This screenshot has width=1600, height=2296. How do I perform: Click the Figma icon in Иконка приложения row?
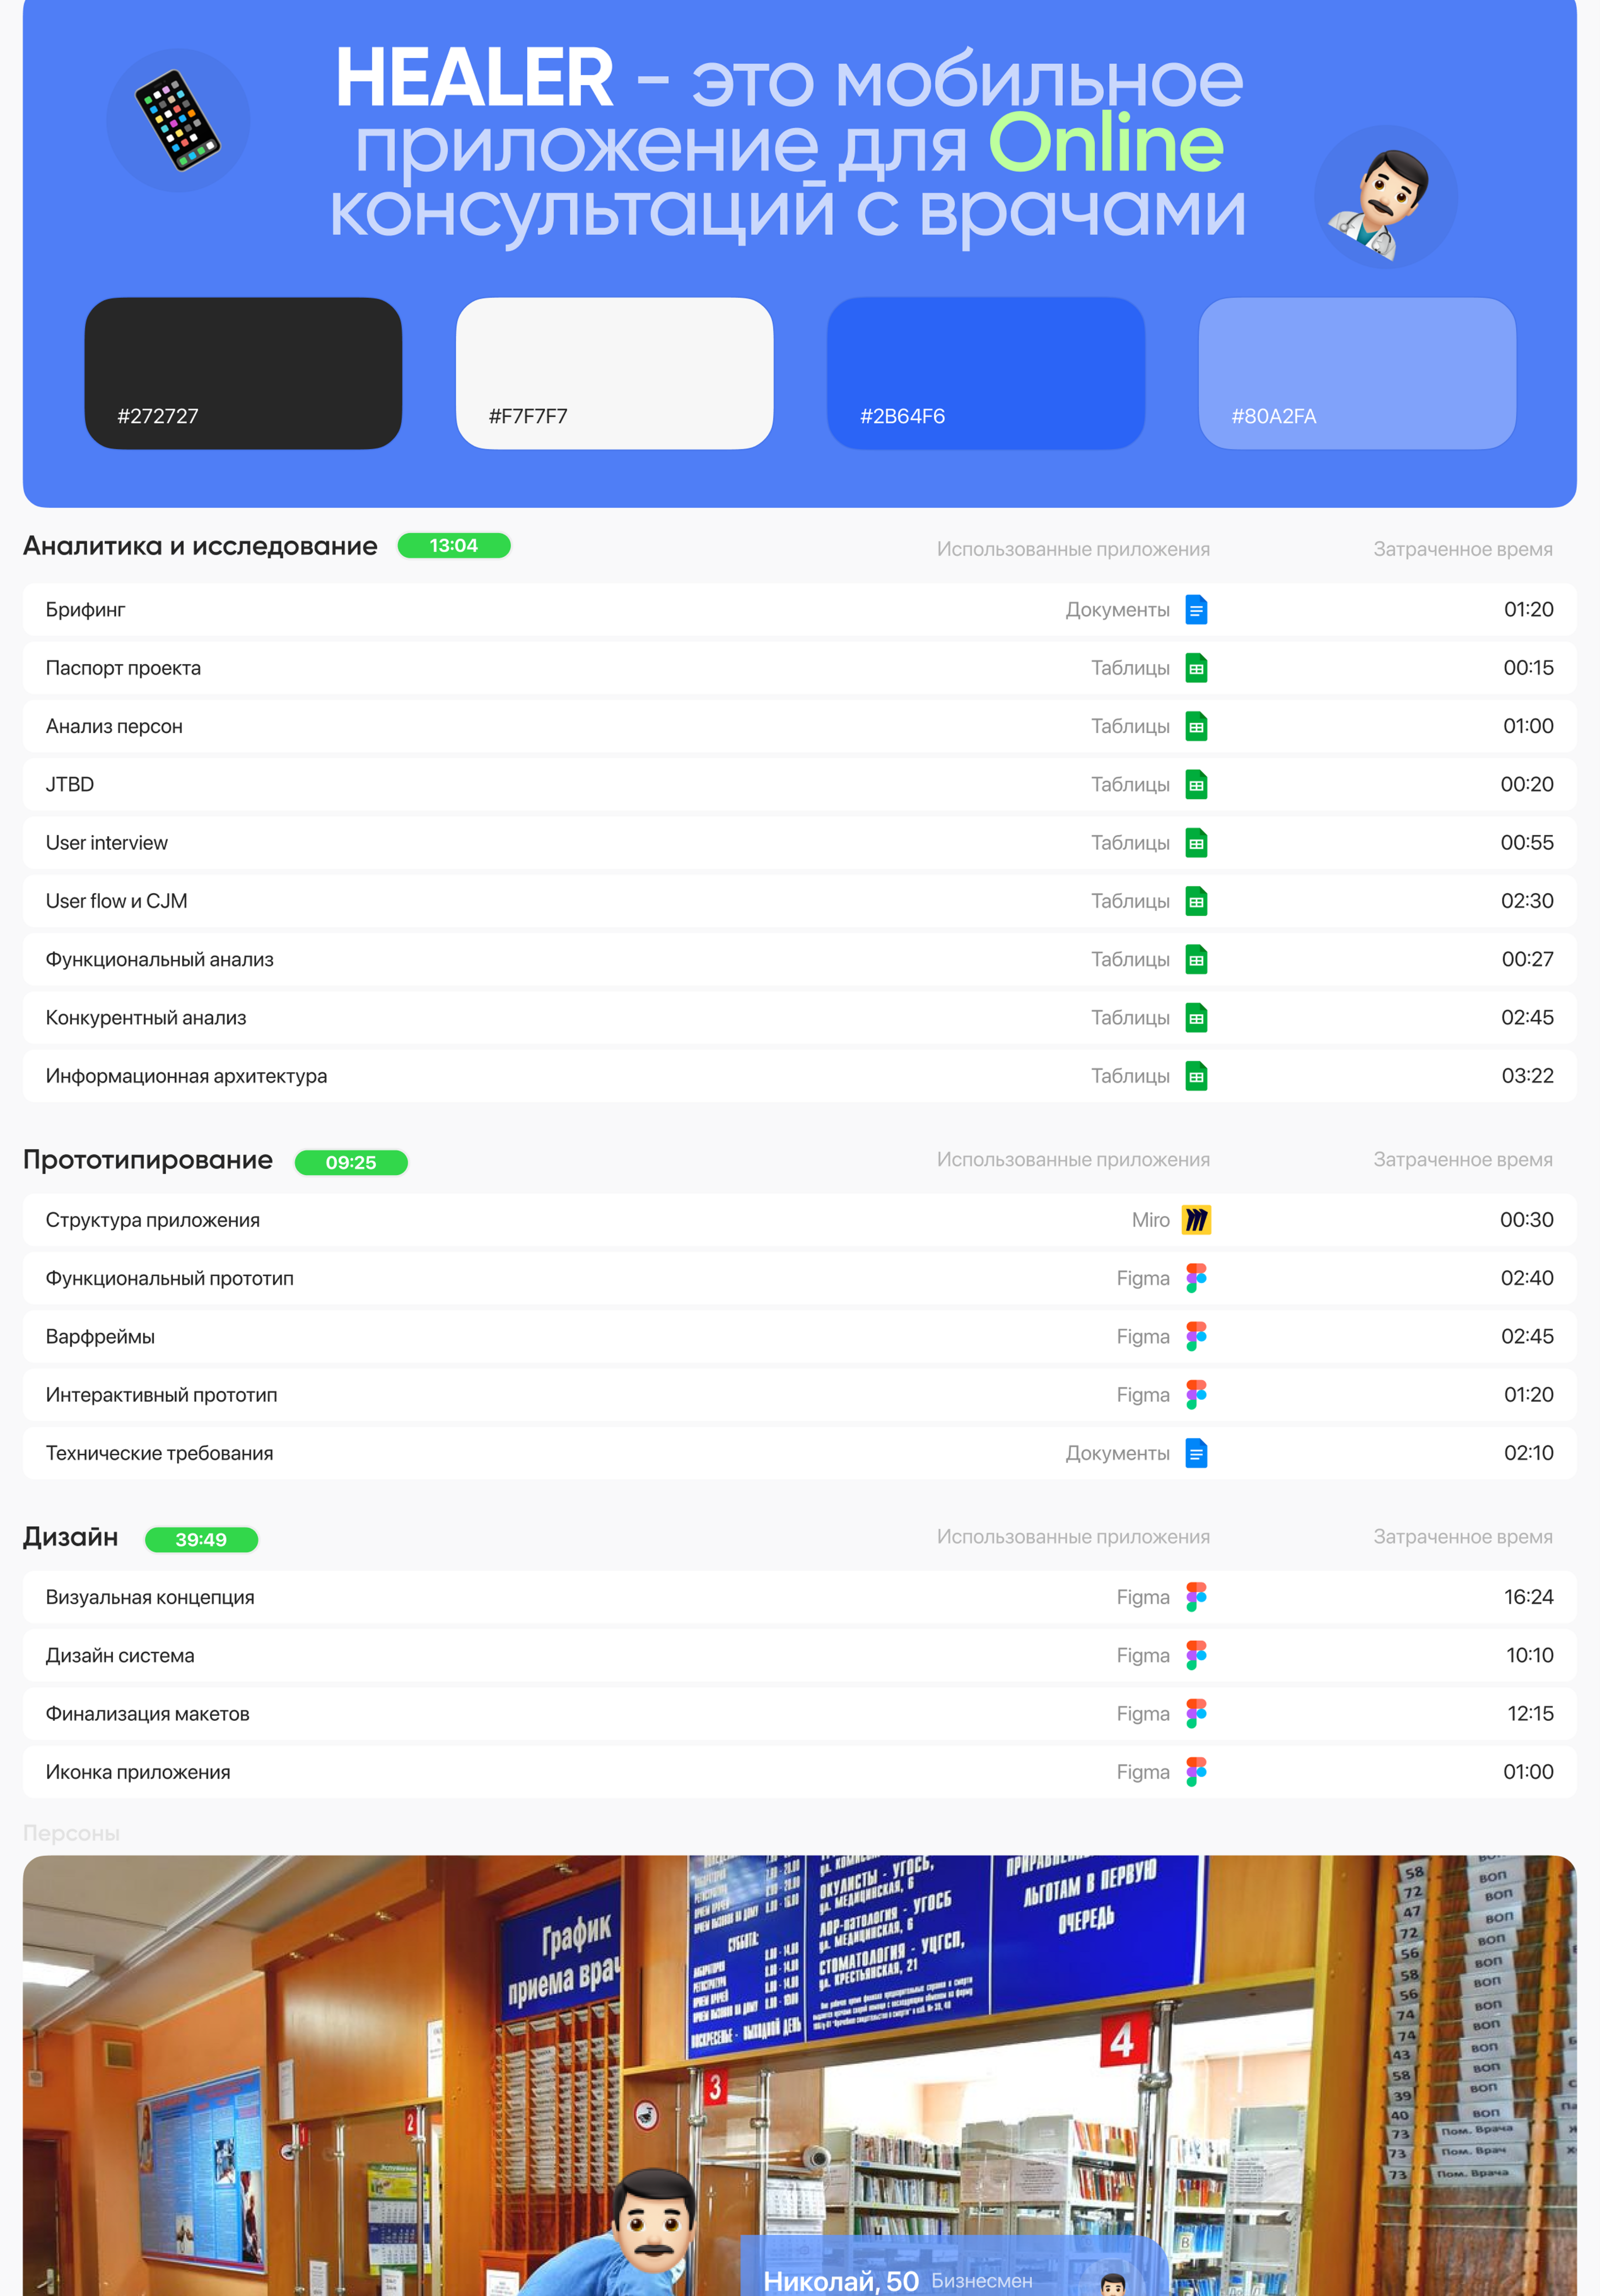coord(1196,1772)
